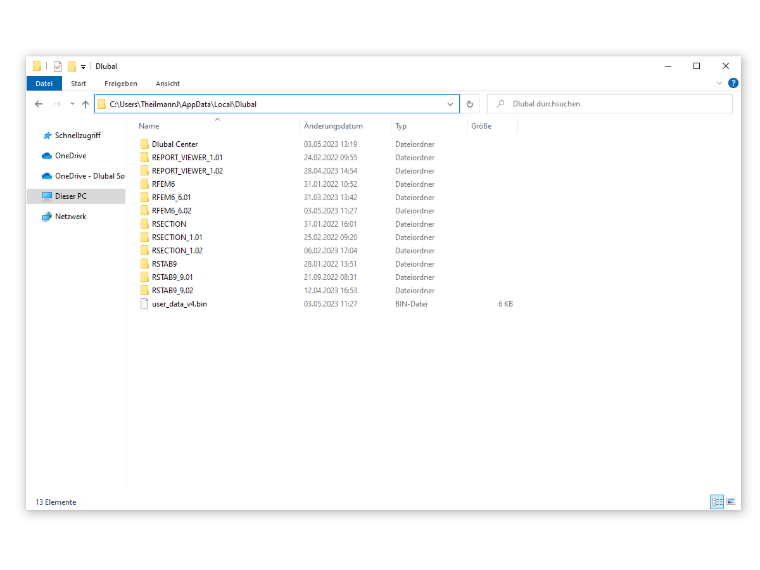Switch to details view layout
Viewport: 760px width, 570px height.
[717, 502]
